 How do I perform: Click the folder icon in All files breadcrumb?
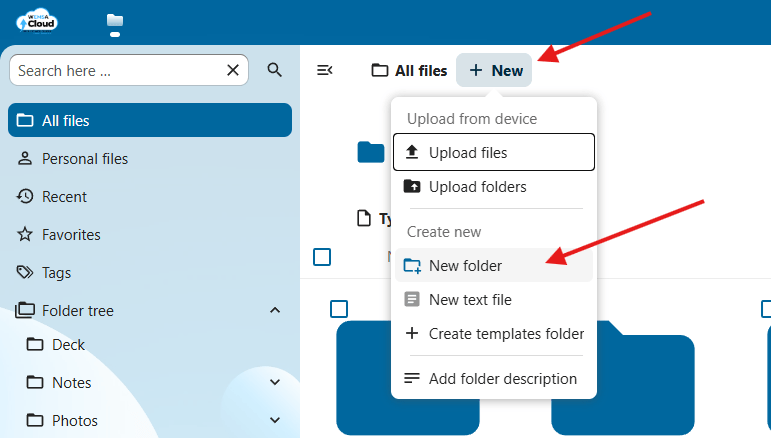[x=380, y=70]
